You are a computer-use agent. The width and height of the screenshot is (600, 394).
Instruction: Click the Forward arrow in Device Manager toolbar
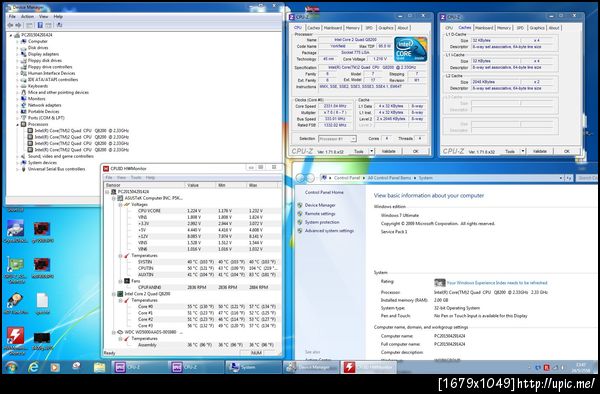pyautogui.click(x=18, y=25)
